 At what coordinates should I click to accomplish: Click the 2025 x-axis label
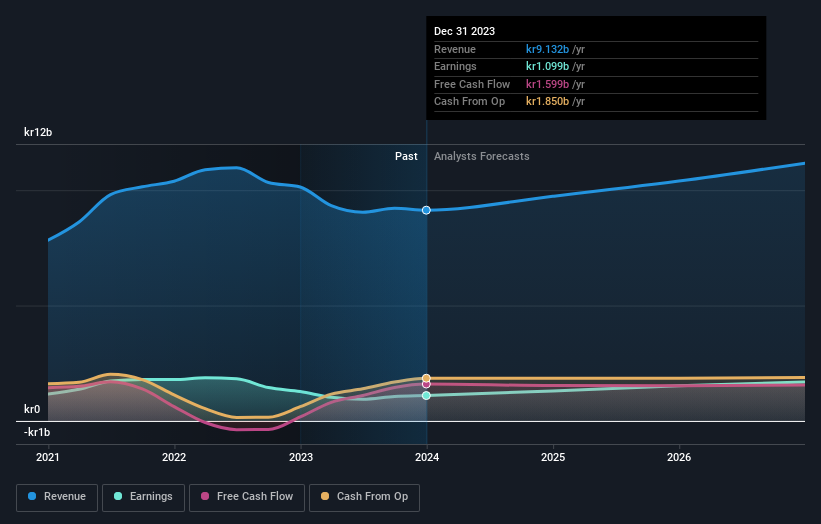click(553, 457)
